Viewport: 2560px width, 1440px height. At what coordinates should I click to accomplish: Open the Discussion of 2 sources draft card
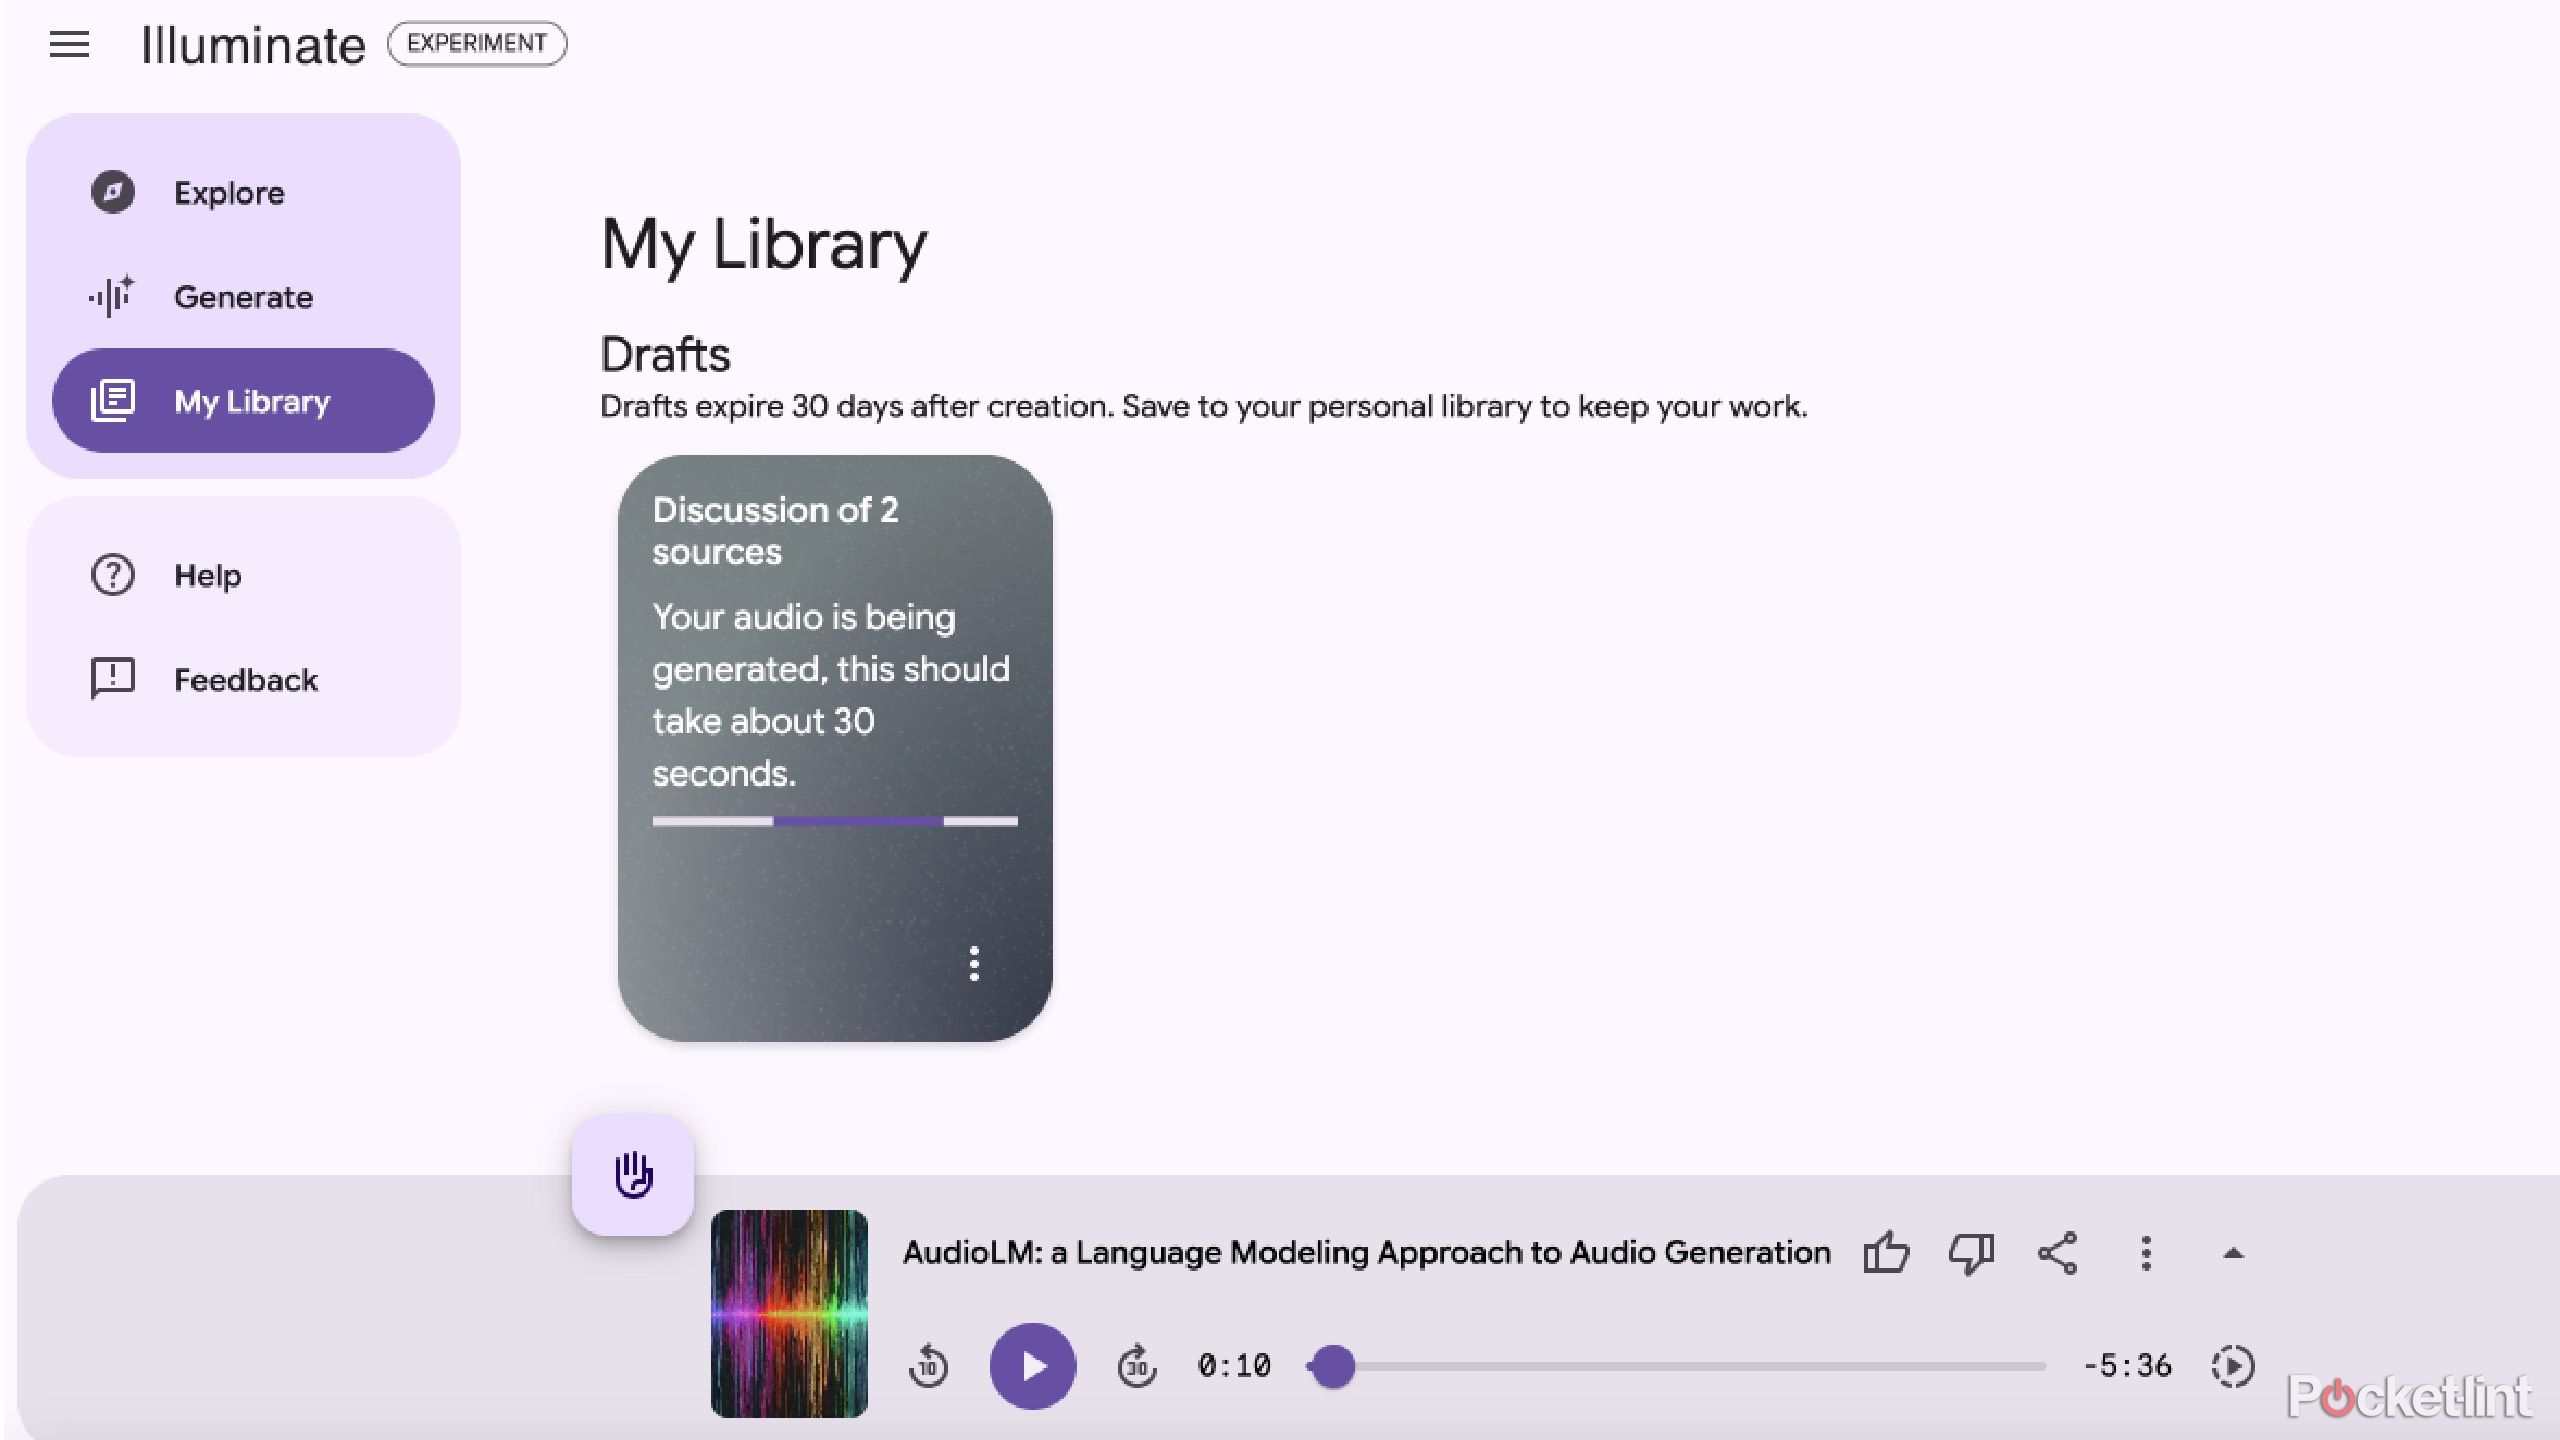click(x=835, y=748)
